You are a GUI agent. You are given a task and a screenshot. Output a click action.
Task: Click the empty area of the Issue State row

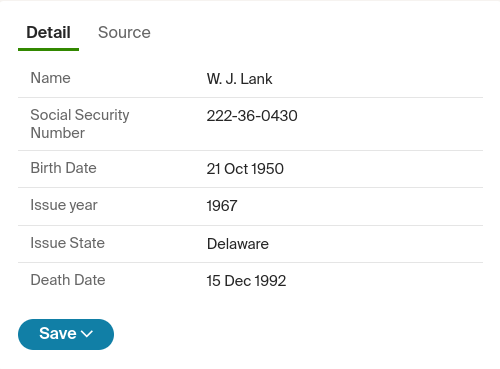pyautogui.click(x=375, y=244)
